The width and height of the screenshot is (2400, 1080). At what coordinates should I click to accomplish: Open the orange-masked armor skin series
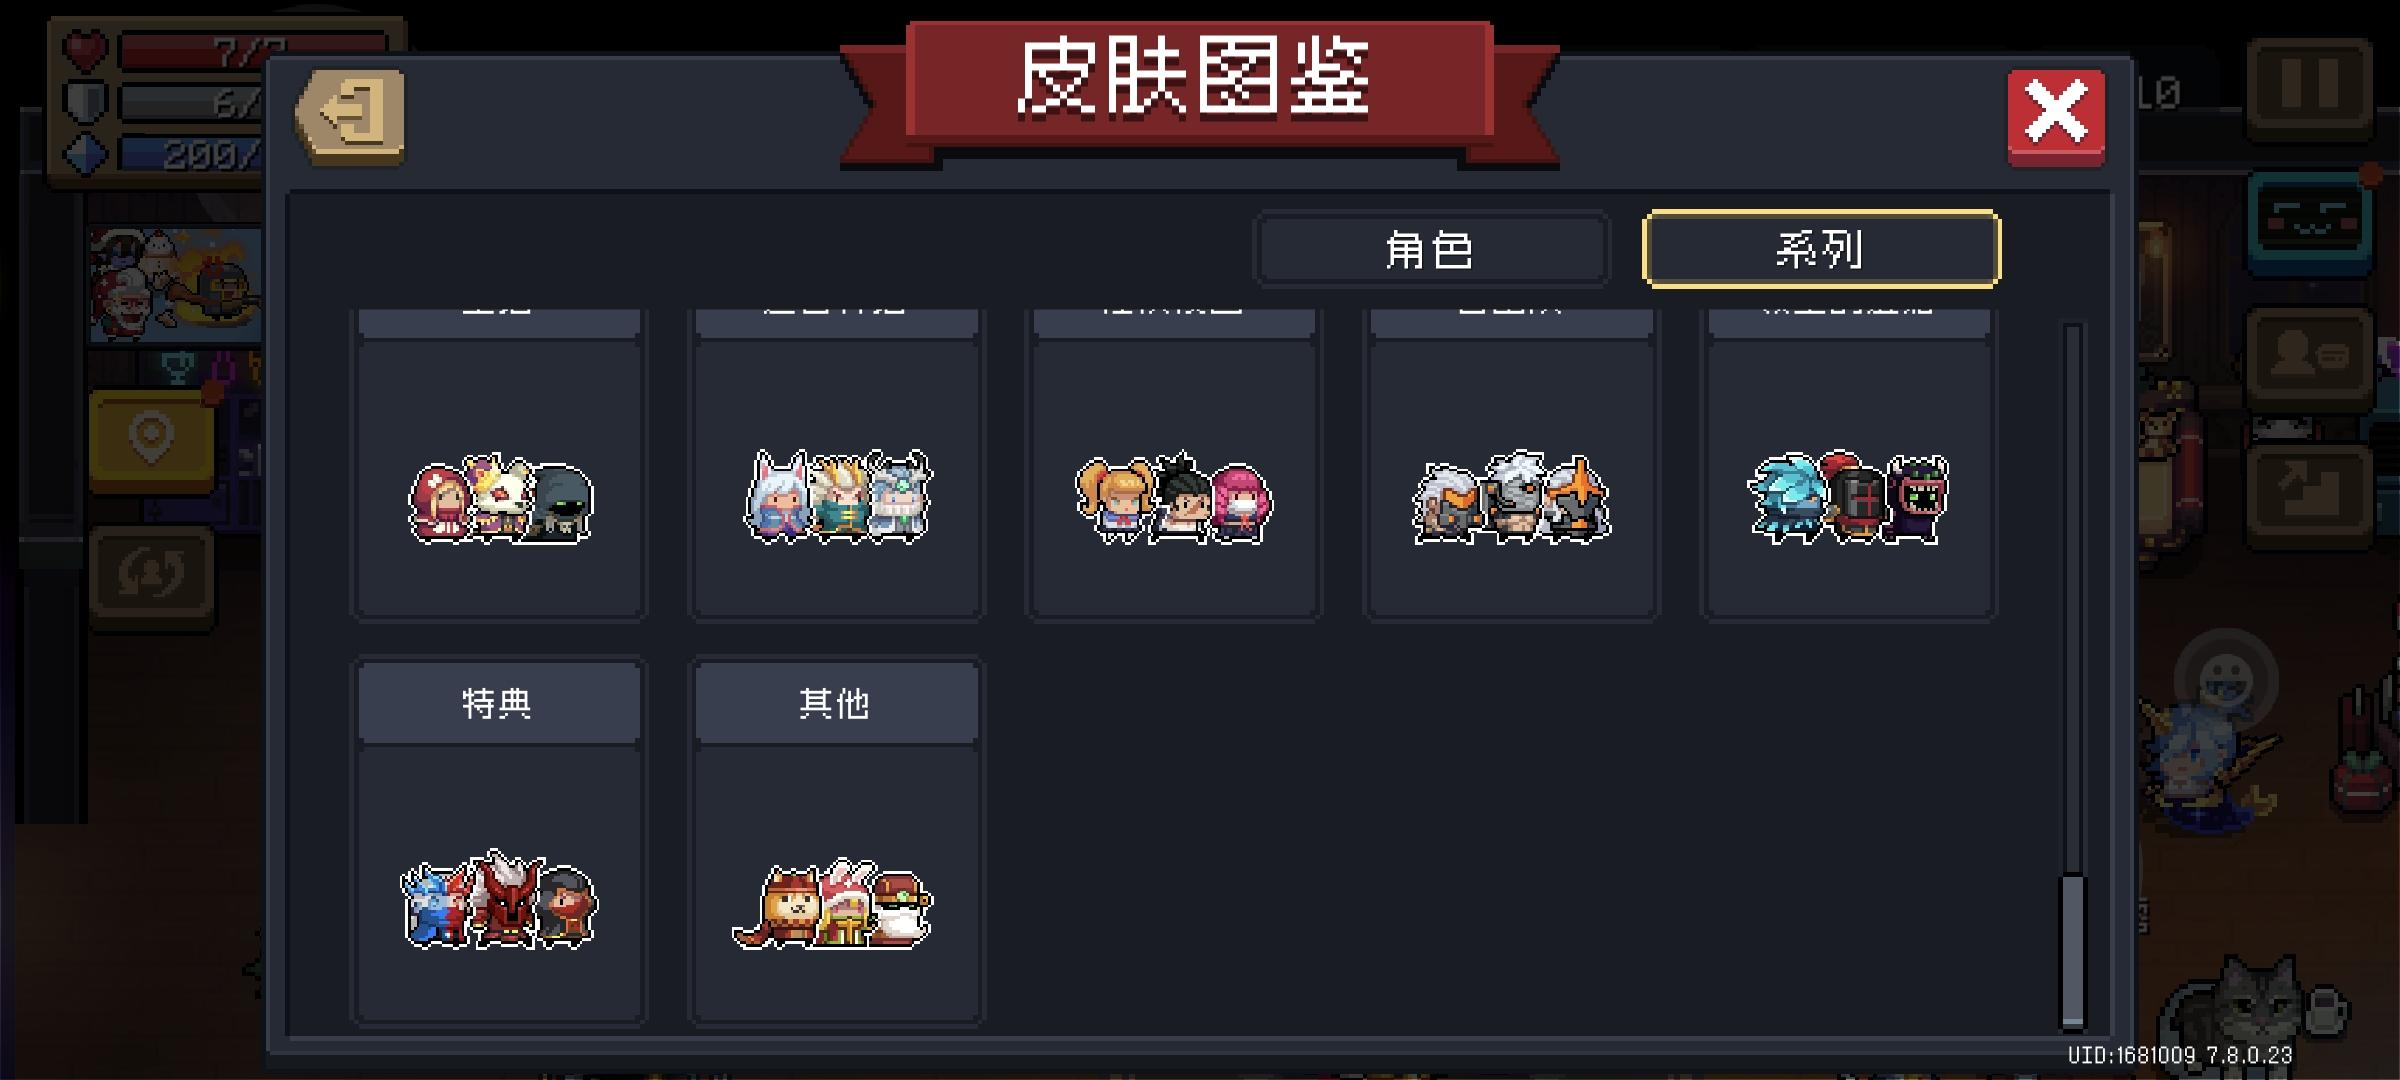click(1511, 465)
